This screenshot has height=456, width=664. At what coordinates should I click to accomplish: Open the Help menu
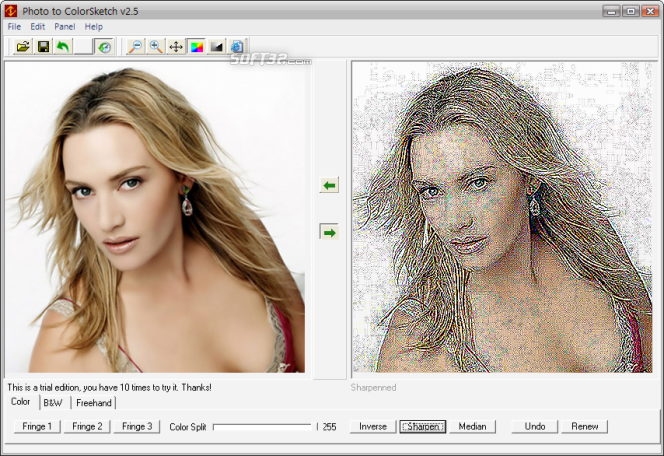[x=94, y=27]
